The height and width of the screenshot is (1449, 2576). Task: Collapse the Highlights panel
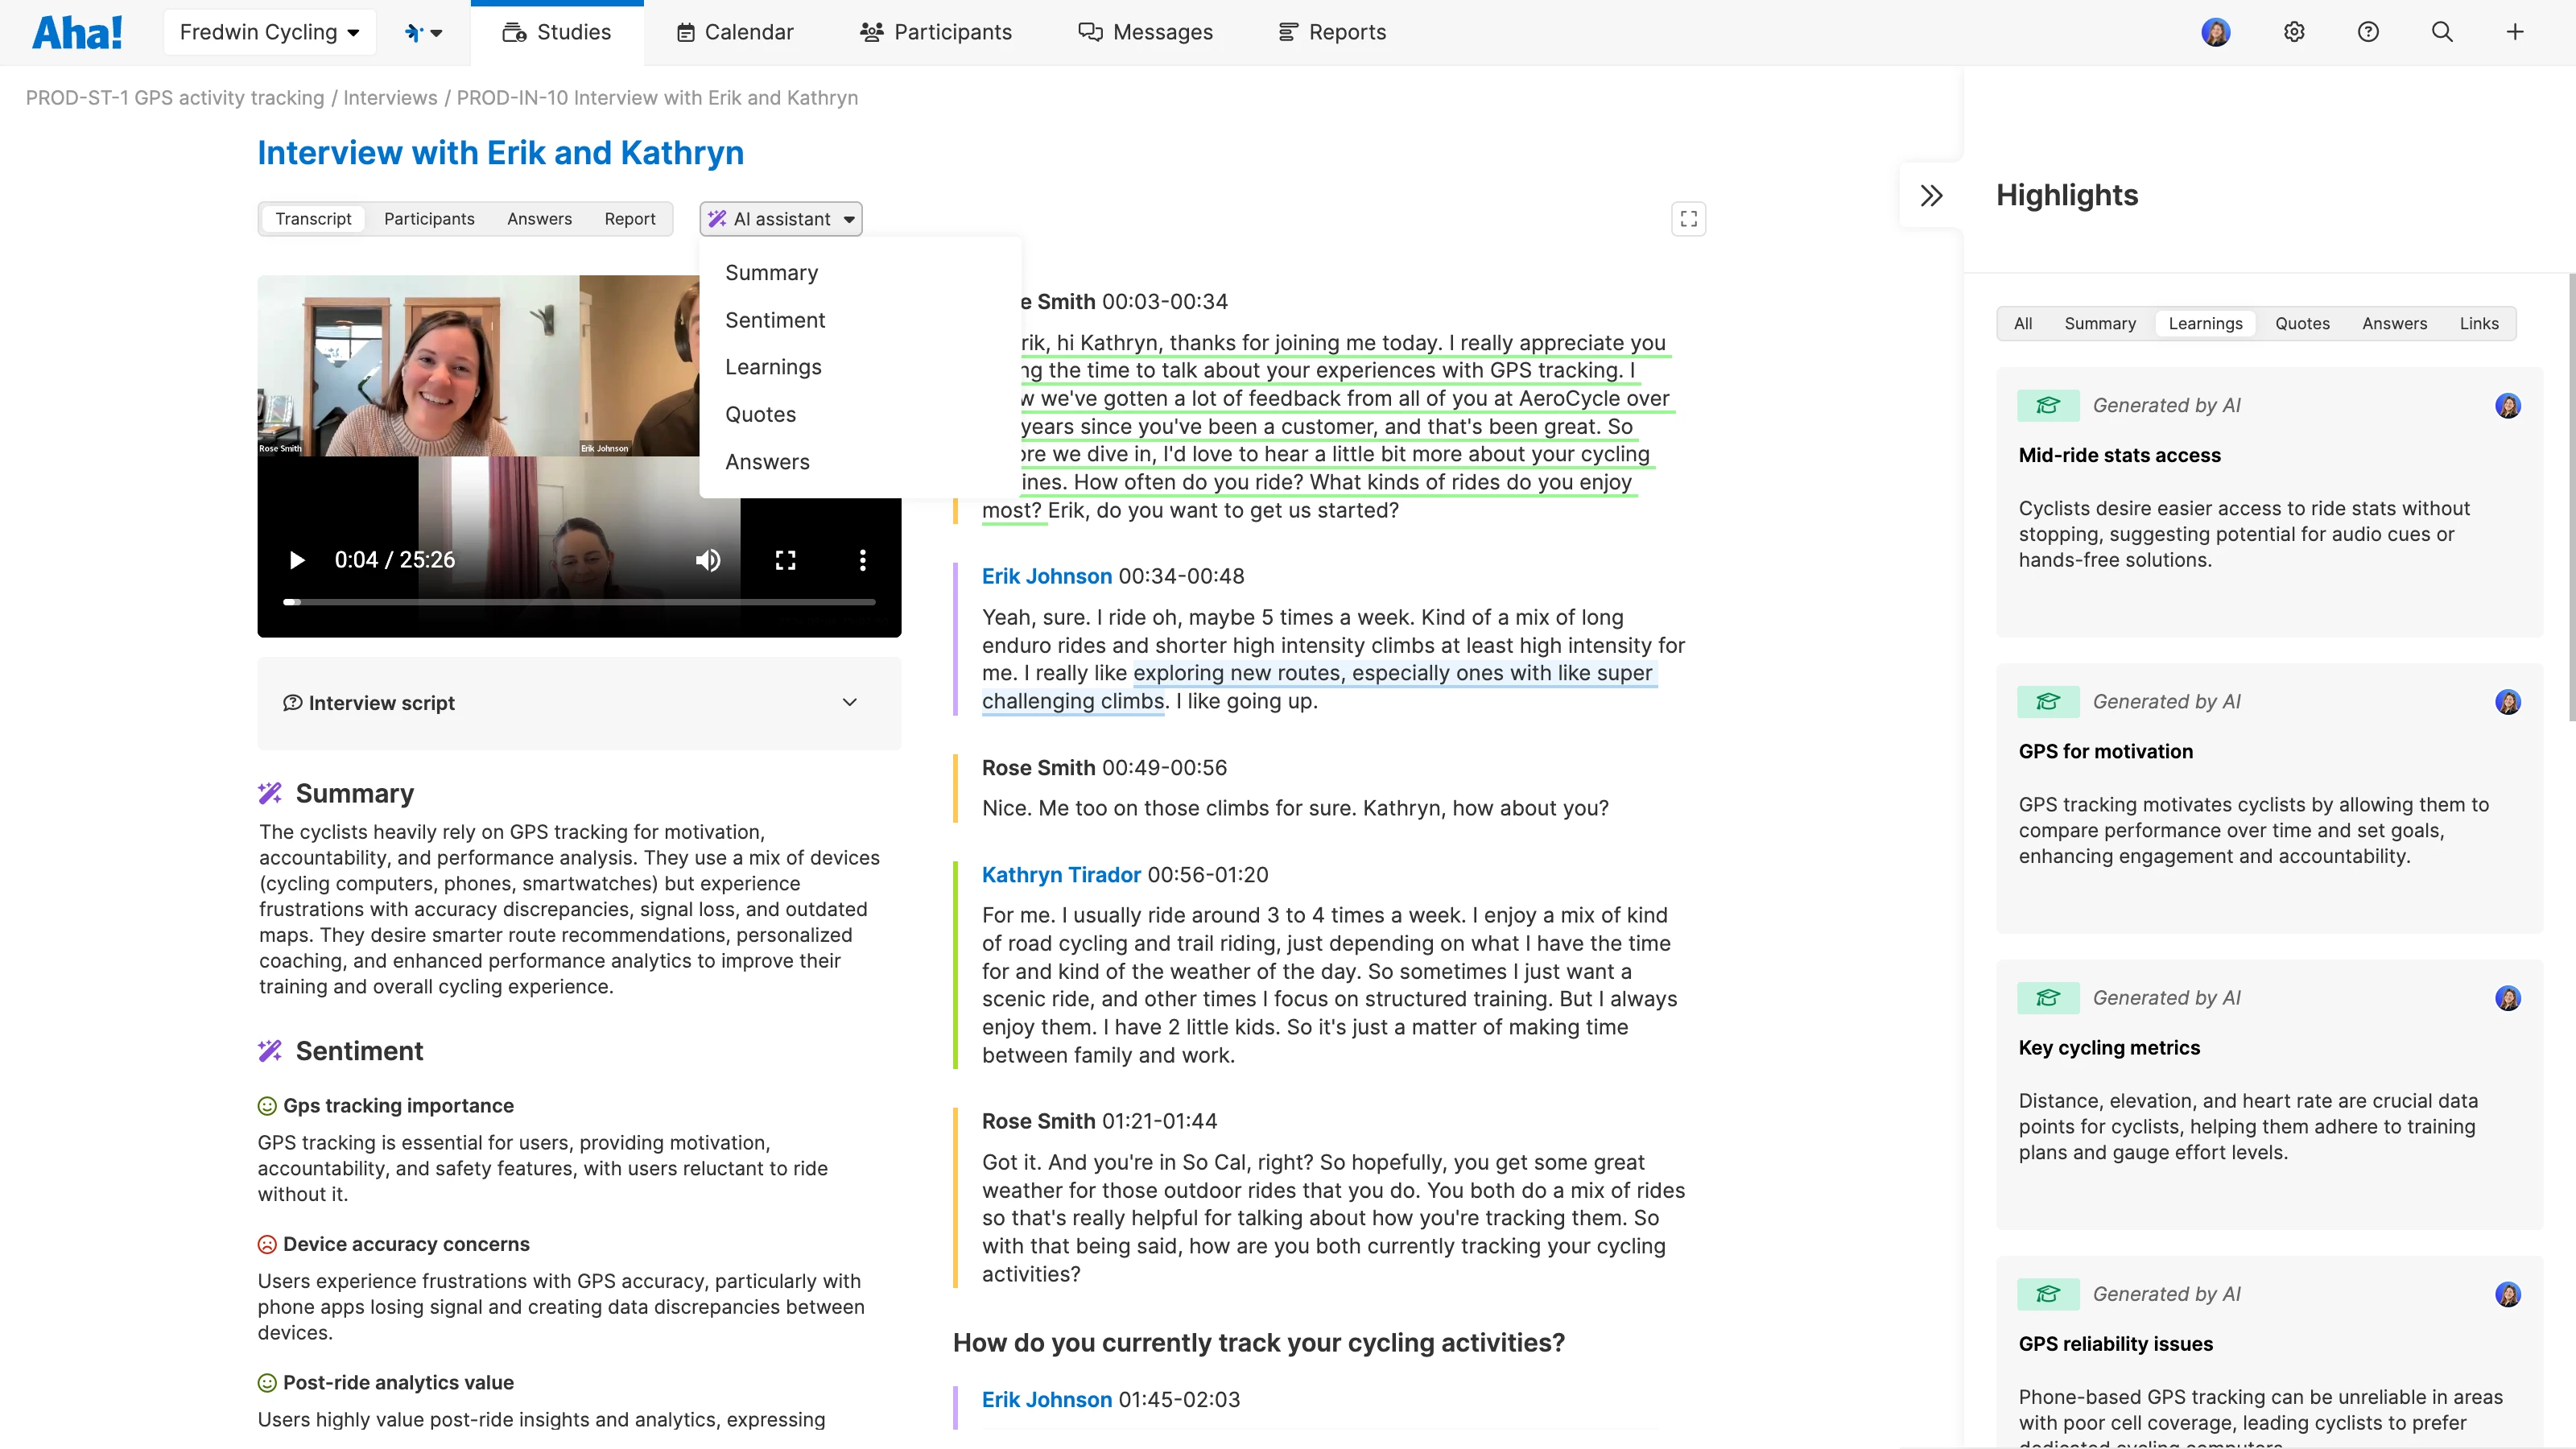[x=1930, y=195]
